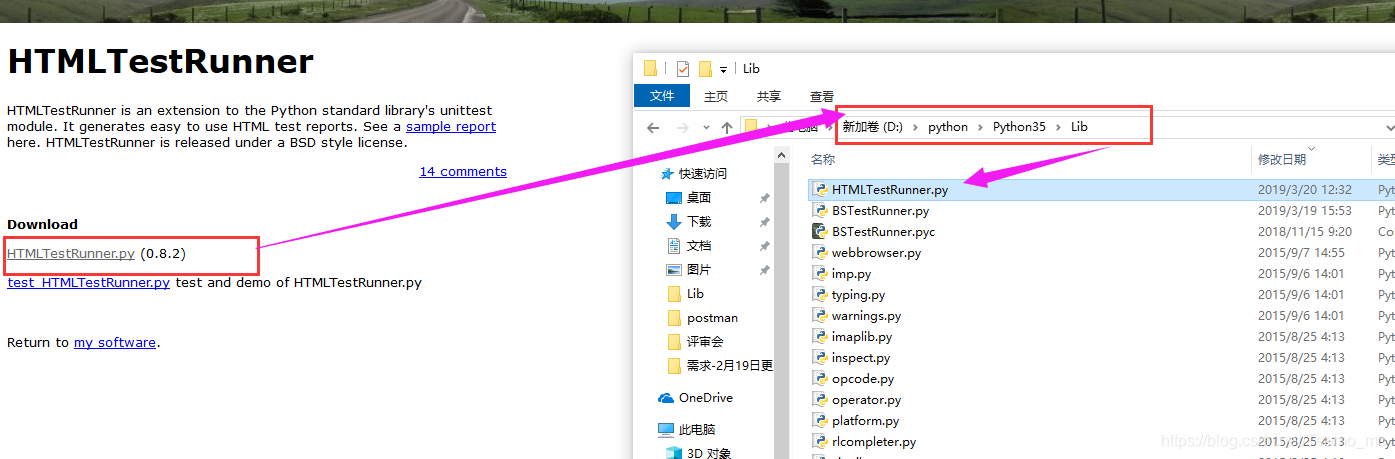Click the Python icon next to typing.py
The height and width of the screenshot is (459, 1395).
click(x=820, y=295)
